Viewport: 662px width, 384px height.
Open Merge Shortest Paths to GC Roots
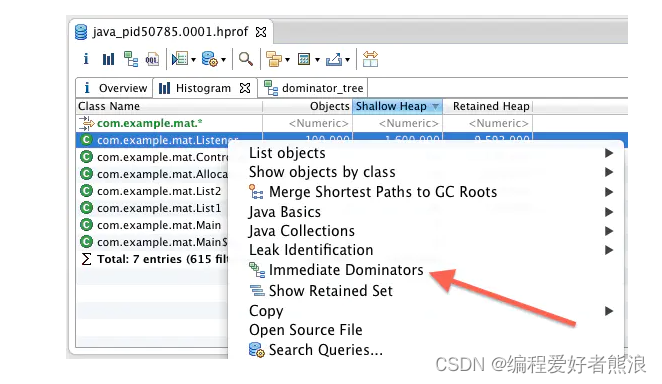coord(426,192)
